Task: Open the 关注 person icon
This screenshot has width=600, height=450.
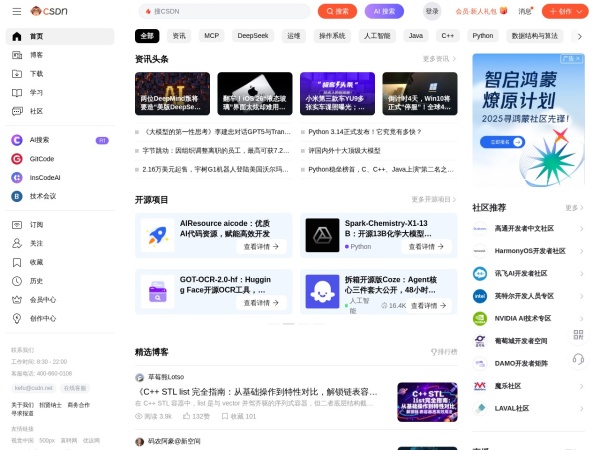Action: pyautogui.click(x=17, y=243)
